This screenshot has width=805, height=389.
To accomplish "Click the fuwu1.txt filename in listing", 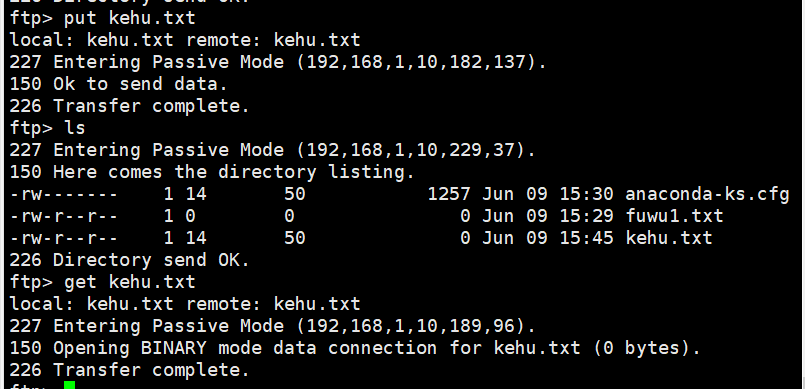I will (x=674, y=216).
